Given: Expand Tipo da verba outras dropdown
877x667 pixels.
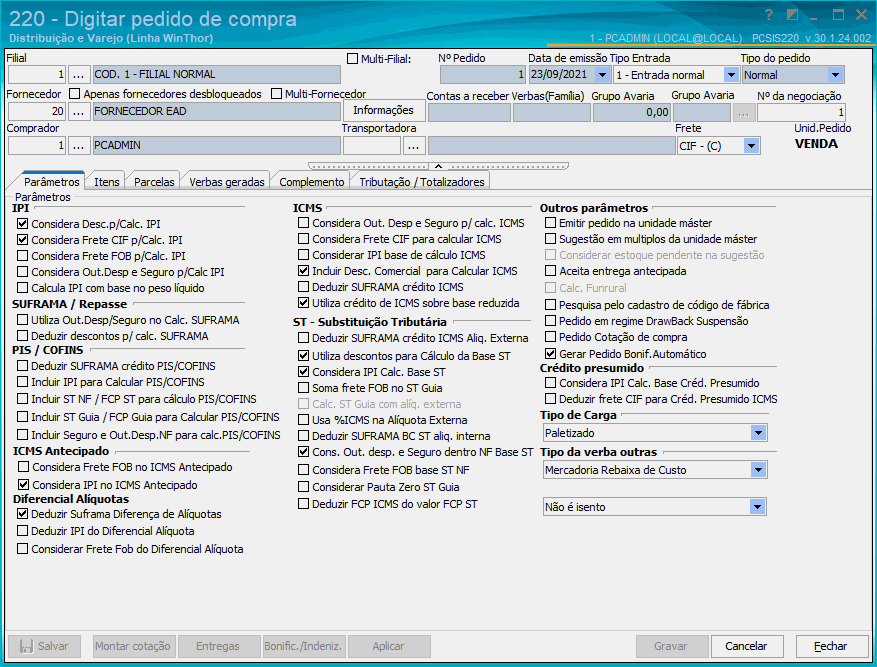Looking at the screenshot, I should click(x=758, y=470).
